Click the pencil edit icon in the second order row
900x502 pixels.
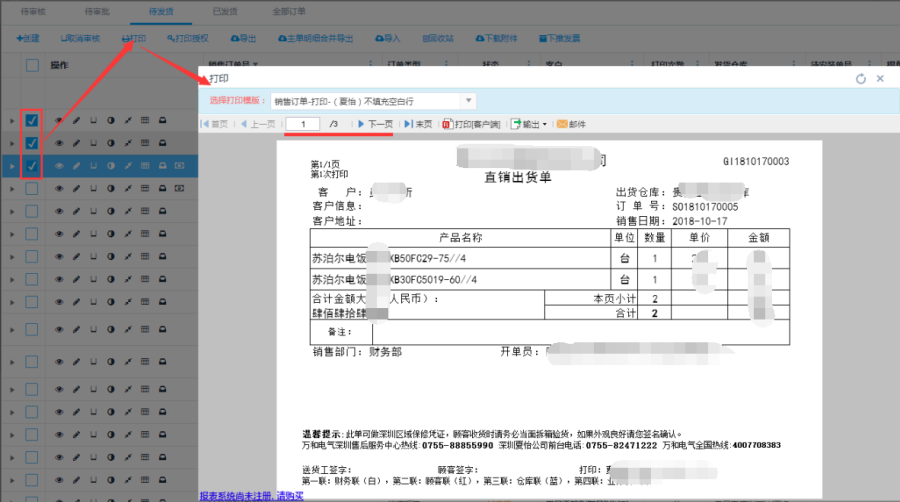tap(76, 143)
